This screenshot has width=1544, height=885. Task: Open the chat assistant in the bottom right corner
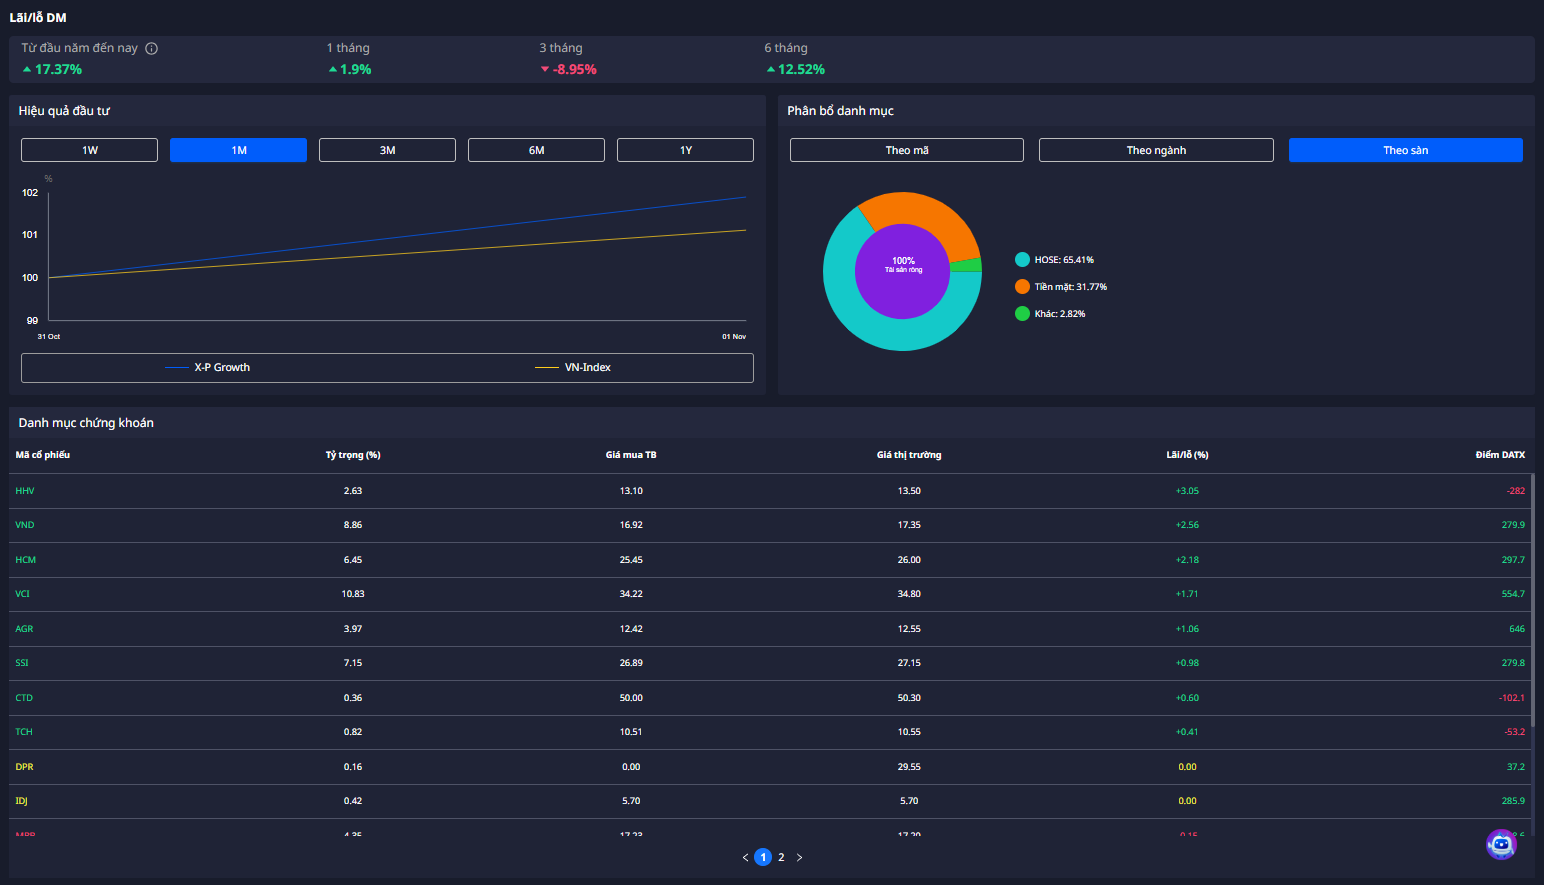pos(1501,844)
